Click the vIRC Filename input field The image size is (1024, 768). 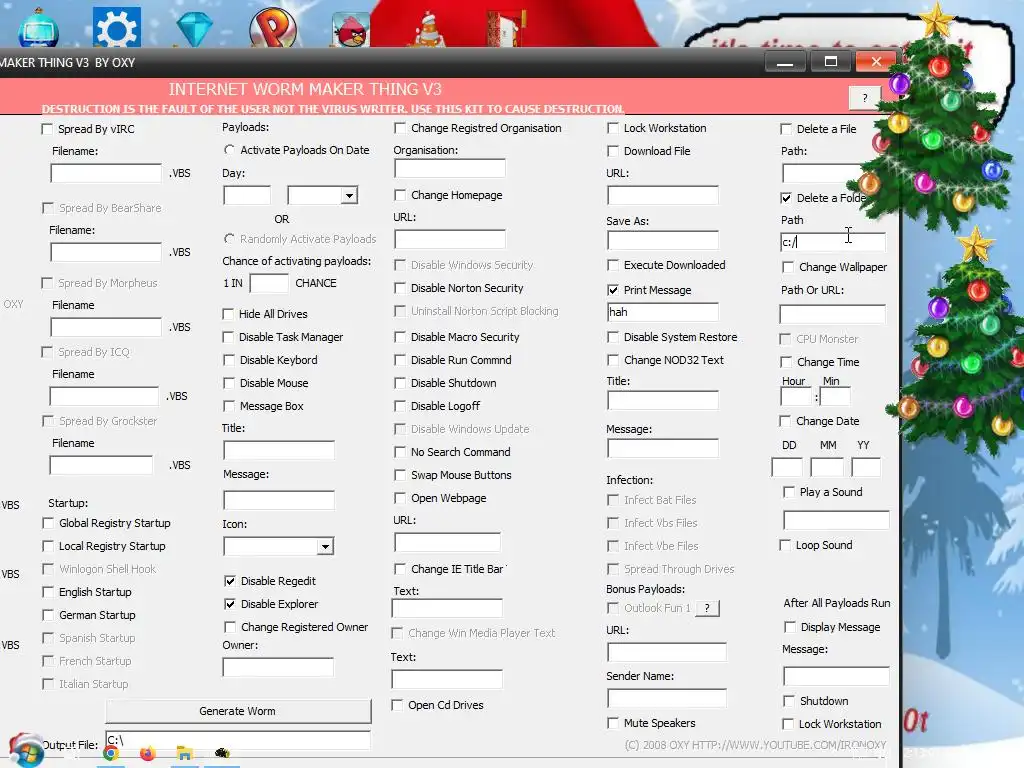point(106,173)
